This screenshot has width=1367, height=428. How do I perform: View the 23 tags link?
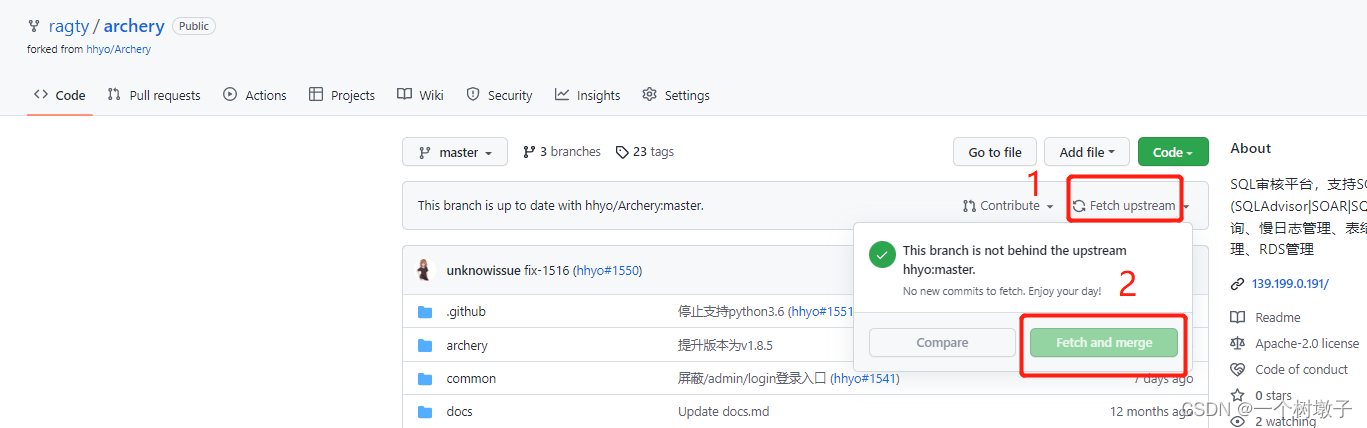pos(645,152)
